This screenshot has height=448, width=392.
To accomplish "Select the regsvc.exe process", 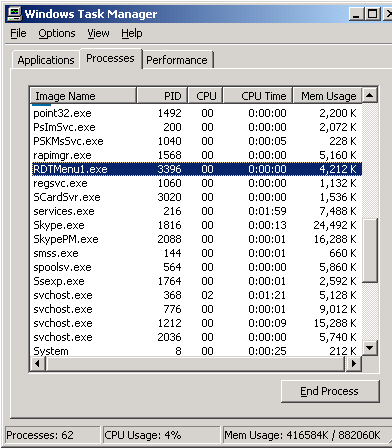I will (x=196, y=183).
